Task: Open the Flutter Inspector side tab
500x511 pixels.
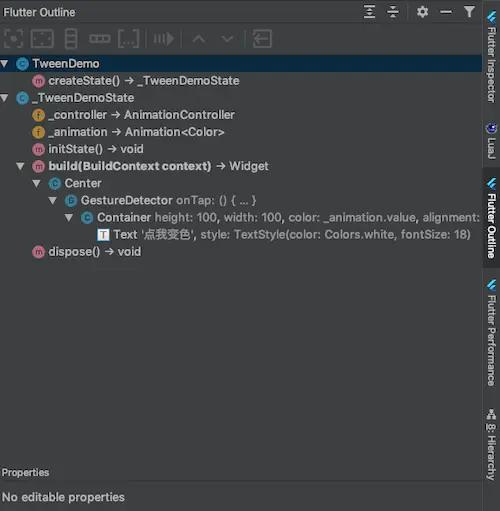Action: 491,57
